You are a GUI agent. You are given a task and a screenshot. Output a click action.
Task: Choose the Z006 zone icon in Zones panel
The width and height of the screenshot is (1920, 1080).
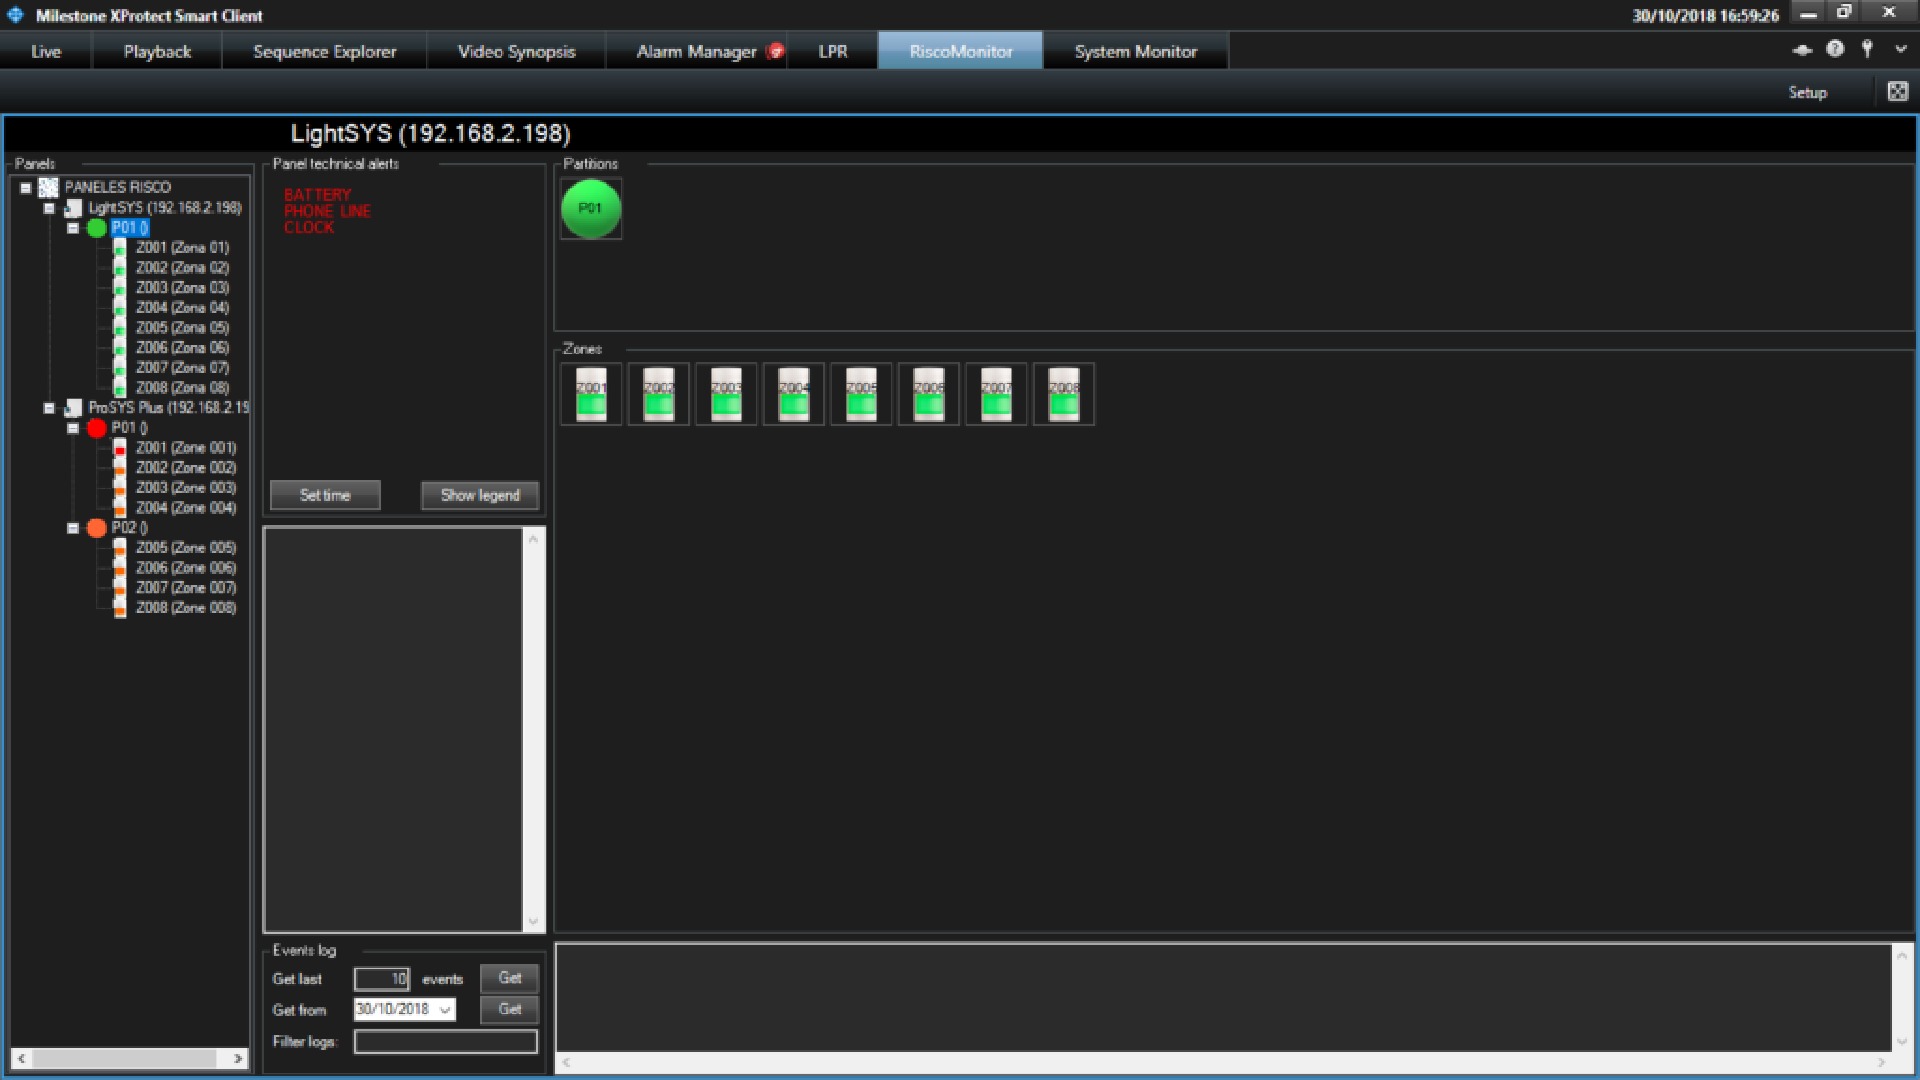[928, 394]
